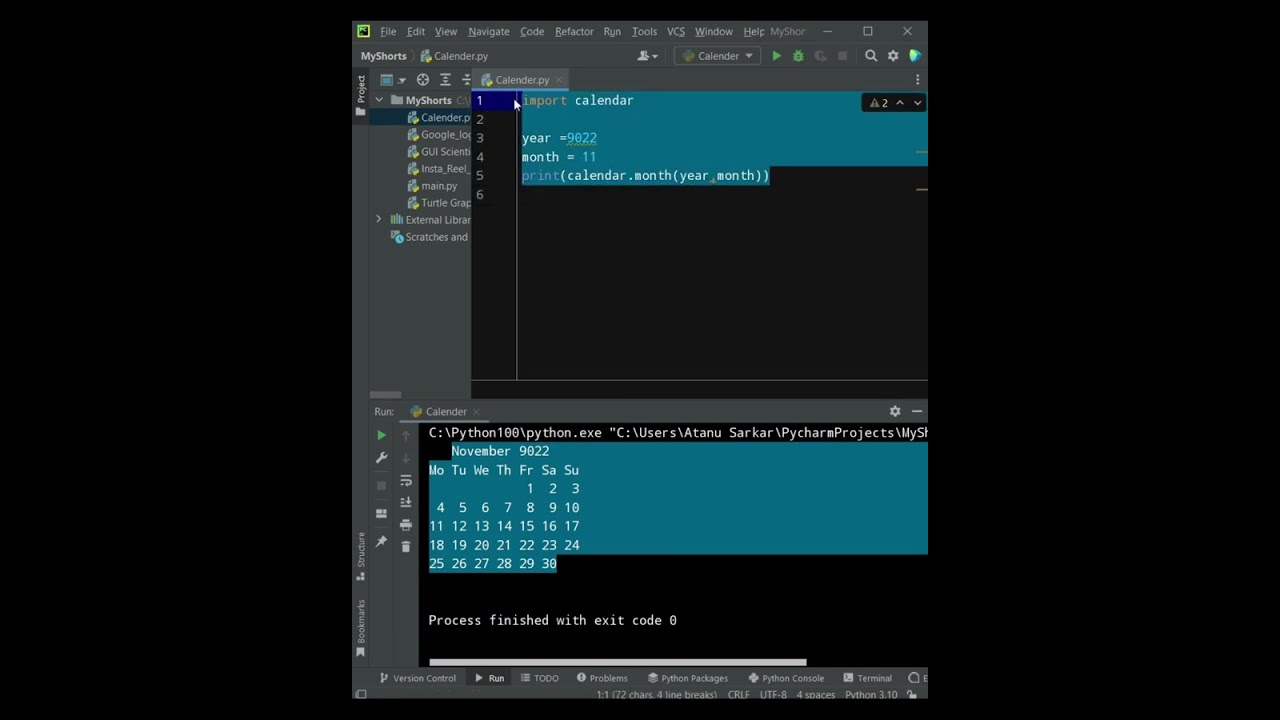
Task: Start debugging with the green bug icon
Action: [798, 56]
